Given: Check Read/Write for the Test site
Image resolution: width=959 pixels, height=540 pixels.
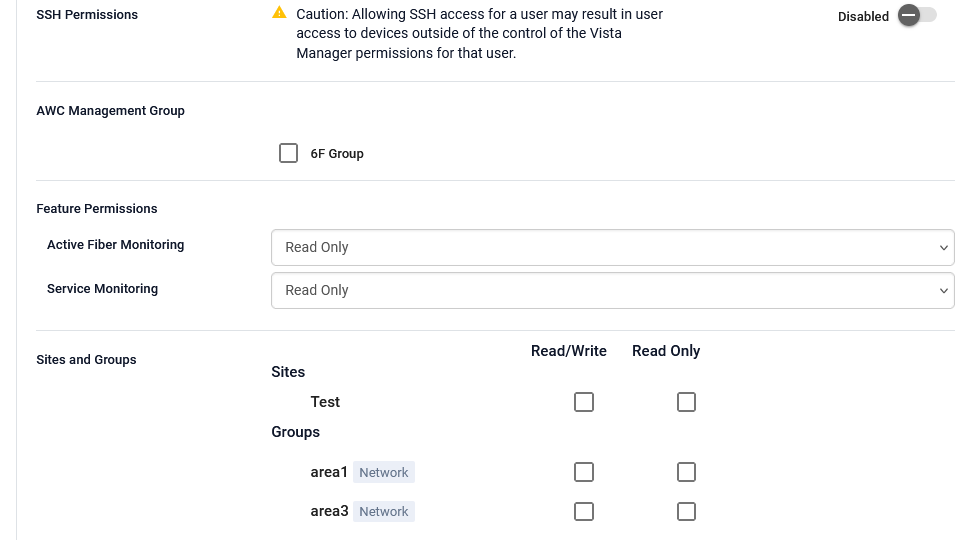Looking at the screenshot, I should tap(584, 402).
